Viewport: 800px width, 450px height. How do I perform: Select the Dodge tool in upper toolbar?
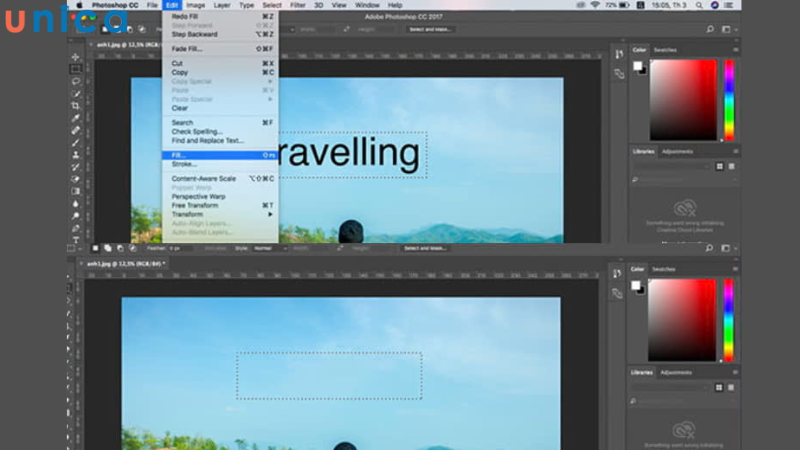pos(76,216)
